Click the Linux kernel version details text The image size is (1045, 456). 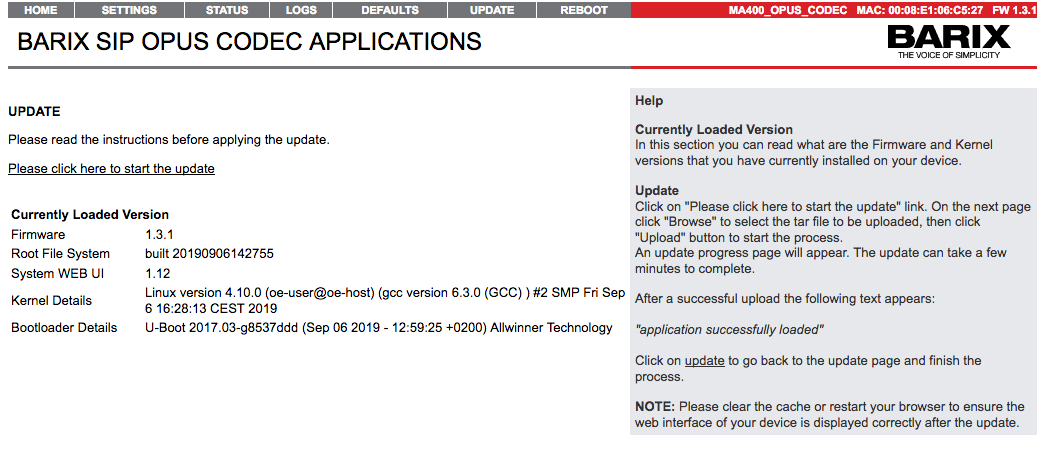(x=385, y=300)
